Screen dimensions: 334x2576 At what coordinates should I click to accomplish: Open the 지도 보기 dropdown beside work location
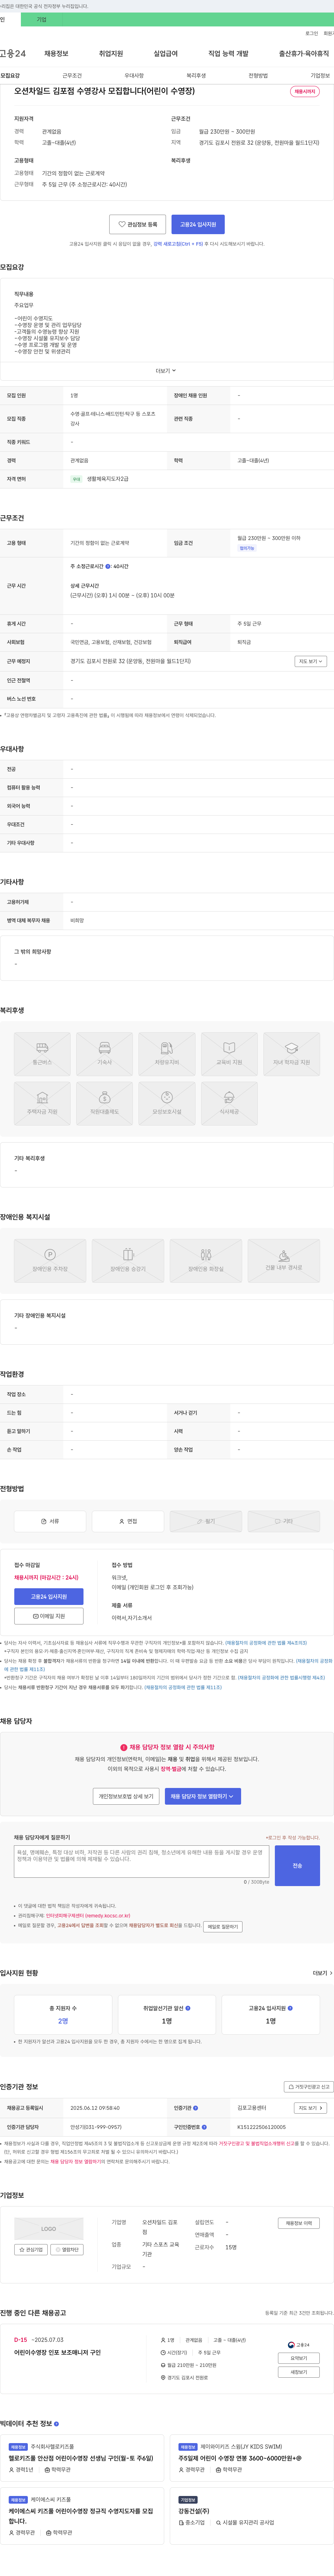click(x=311, y=661)
